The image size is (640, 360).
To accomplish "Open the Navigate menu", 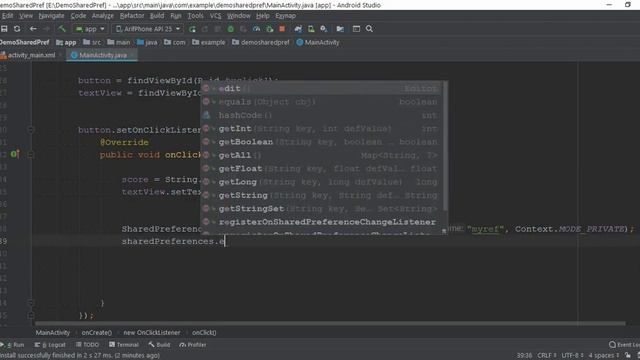I will point(51,16).
